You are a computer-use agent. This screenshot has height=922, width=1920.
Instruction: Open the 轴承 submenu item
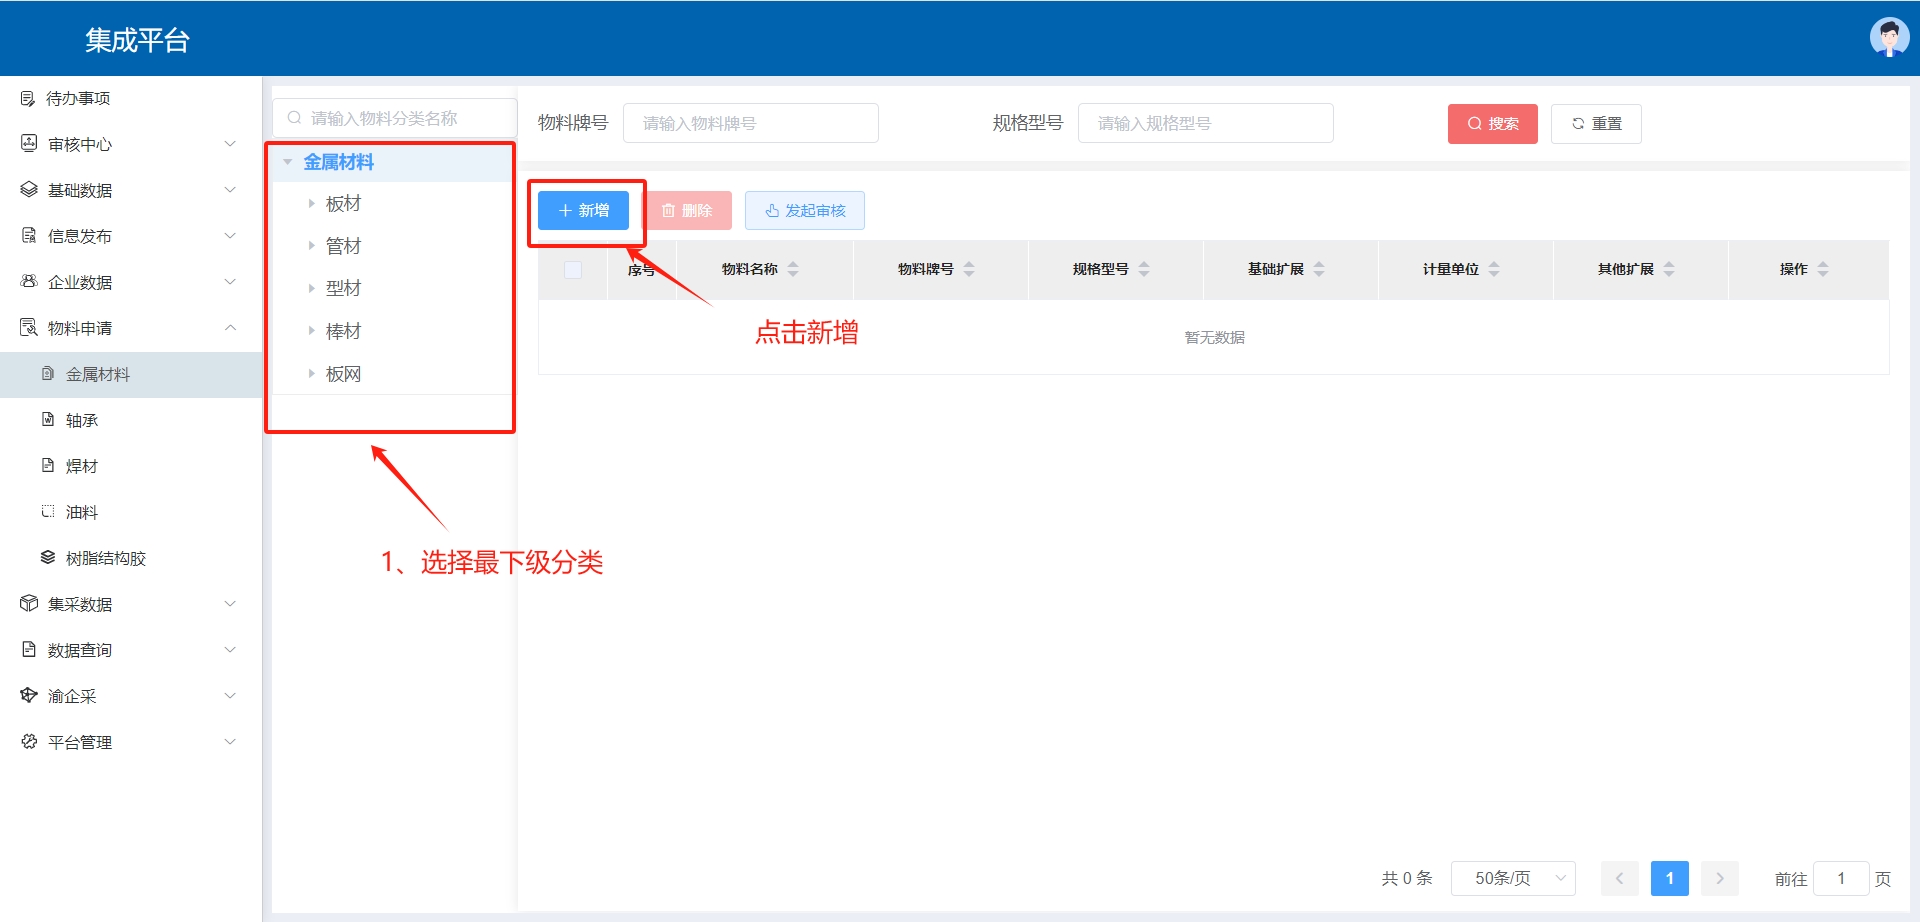(x=82, y=420)
